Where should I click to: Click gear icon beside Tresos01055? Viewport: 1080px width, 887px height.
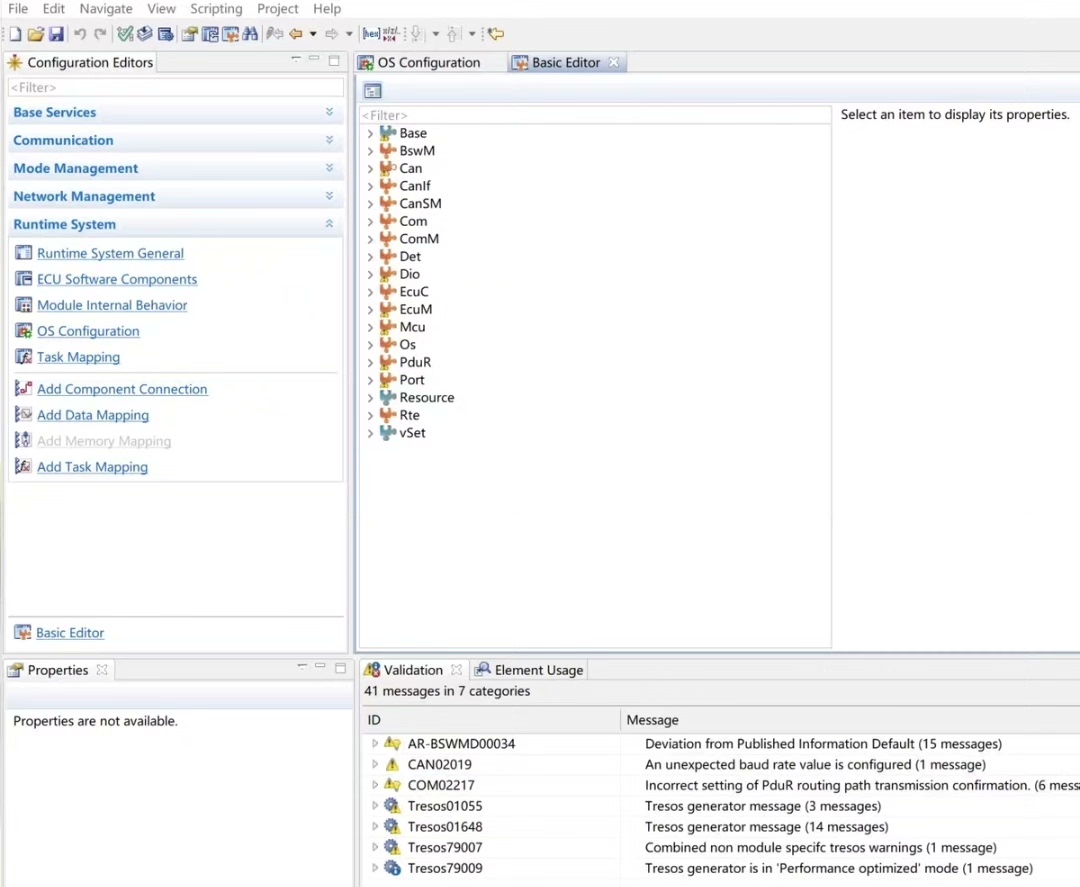pyautogui.click(x=392, y=806)
